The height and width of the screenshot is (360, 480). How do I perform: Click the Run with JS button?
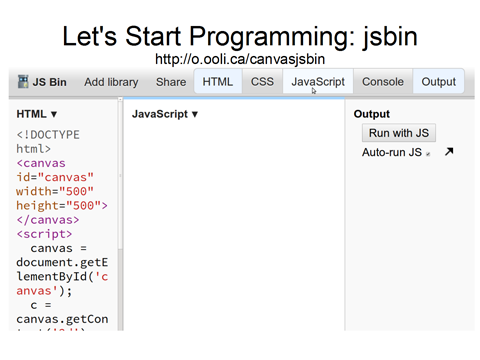tap(399, 133)
